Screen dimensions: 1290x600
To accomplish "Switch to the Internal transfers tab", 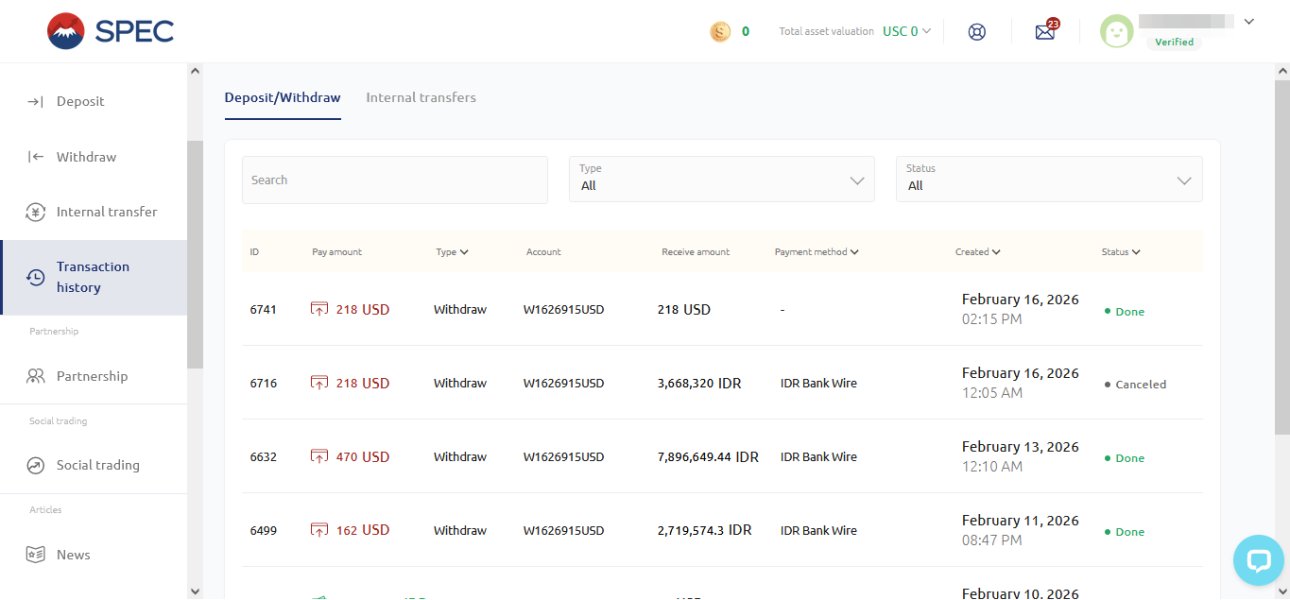I will 421,98.
